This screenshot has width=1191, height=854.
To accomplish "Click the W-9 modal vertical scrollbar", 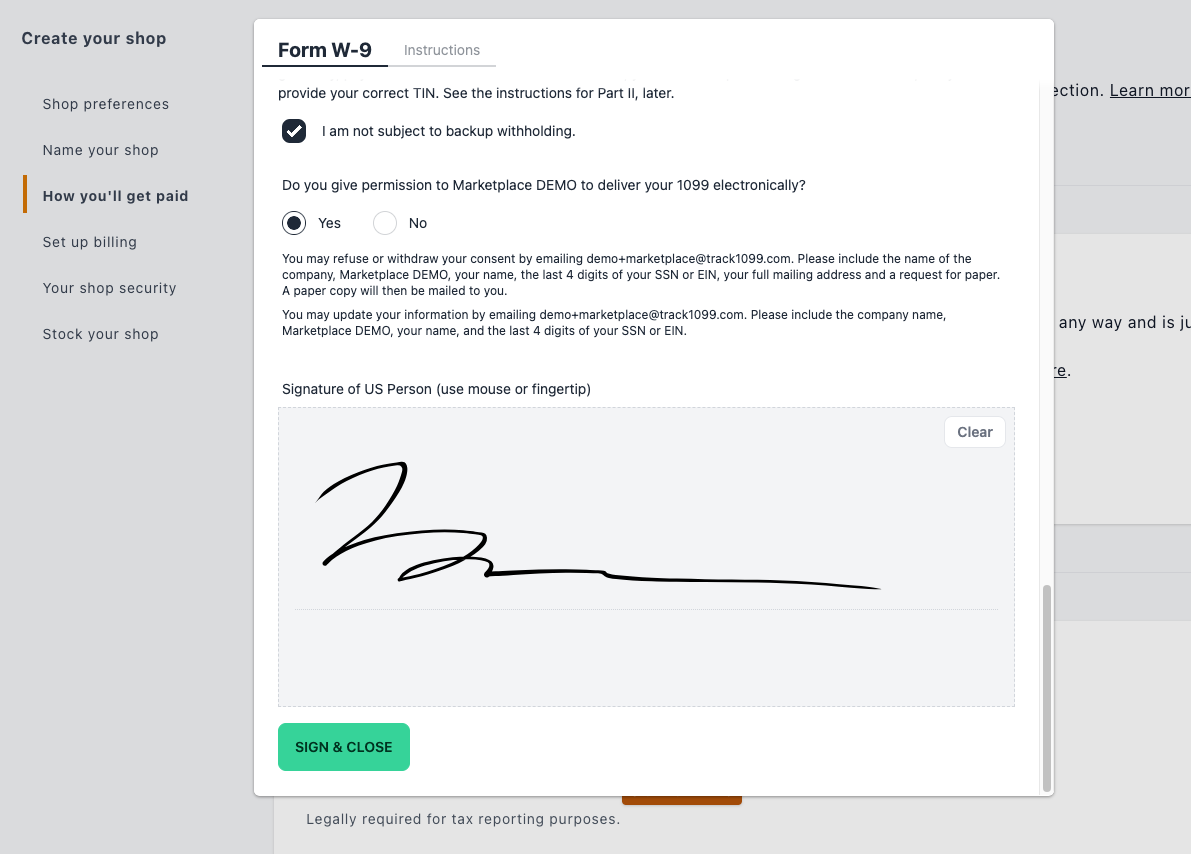I will (x=1047, y=688).
